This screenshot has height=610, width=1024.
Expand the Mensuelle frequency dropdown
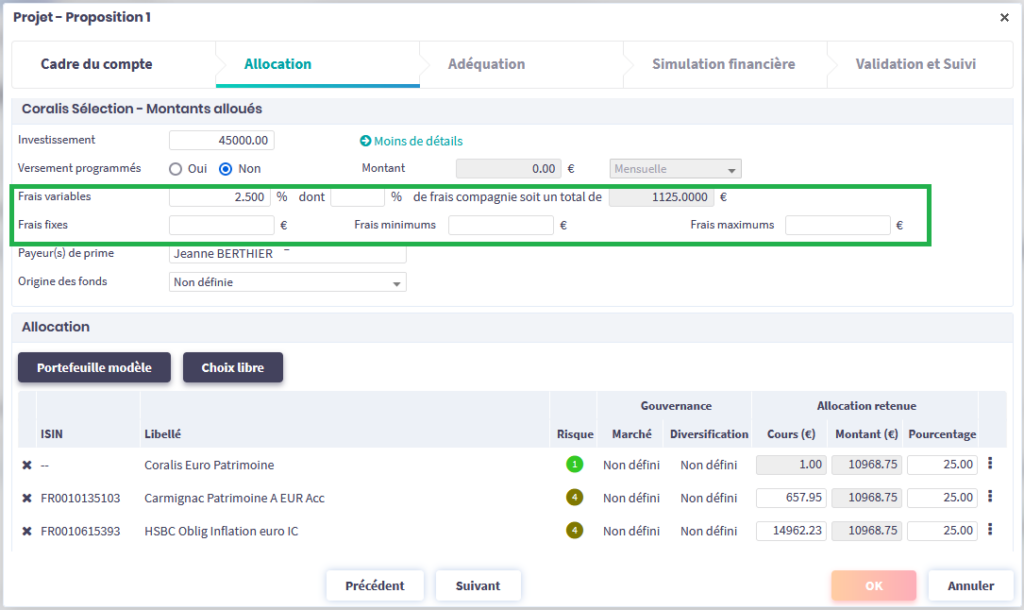[x=675, y=169]
